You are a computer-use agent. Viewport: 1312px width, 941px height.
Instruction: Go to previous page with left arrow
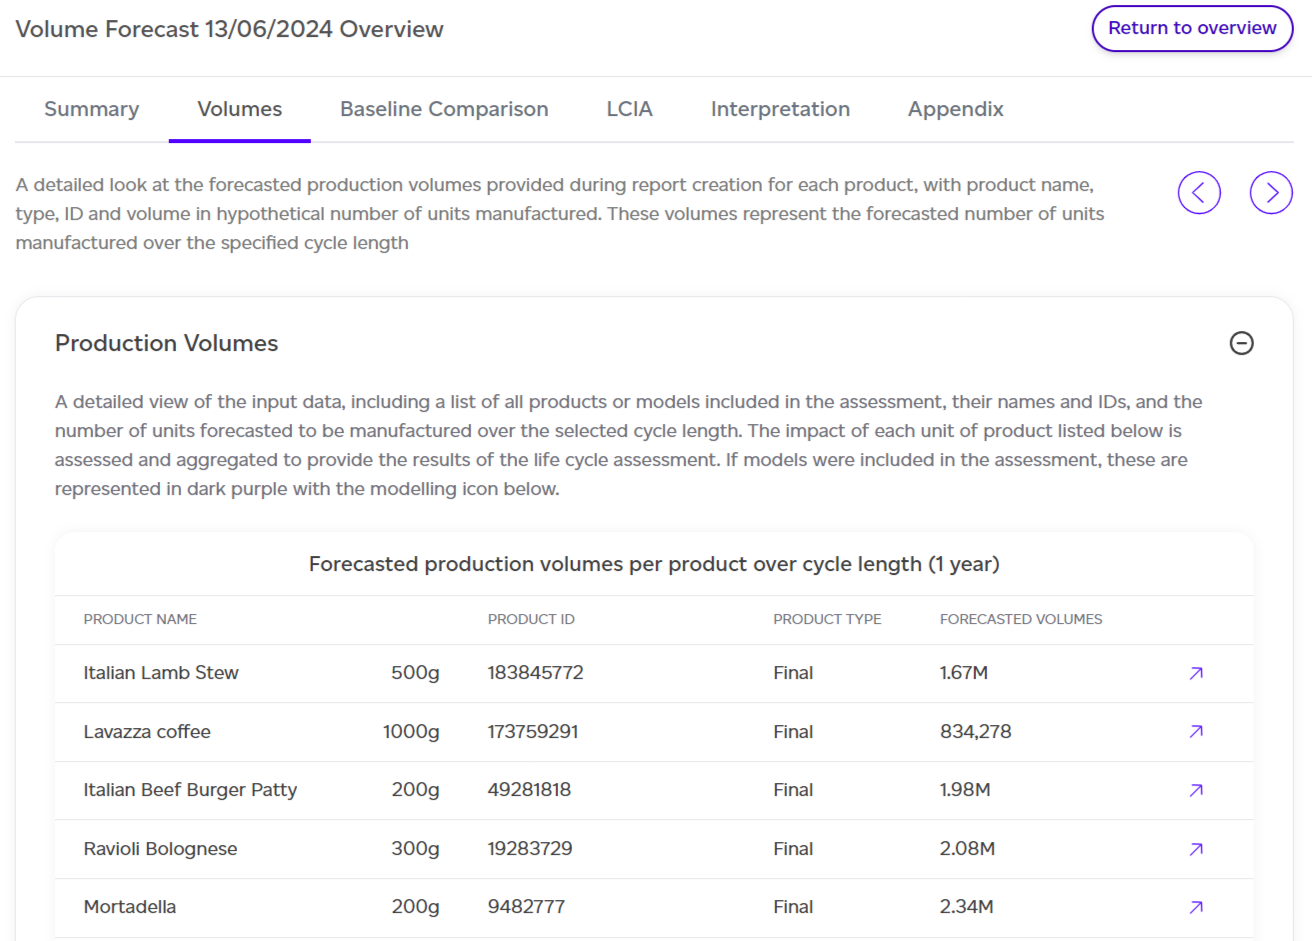(1199, 193)
